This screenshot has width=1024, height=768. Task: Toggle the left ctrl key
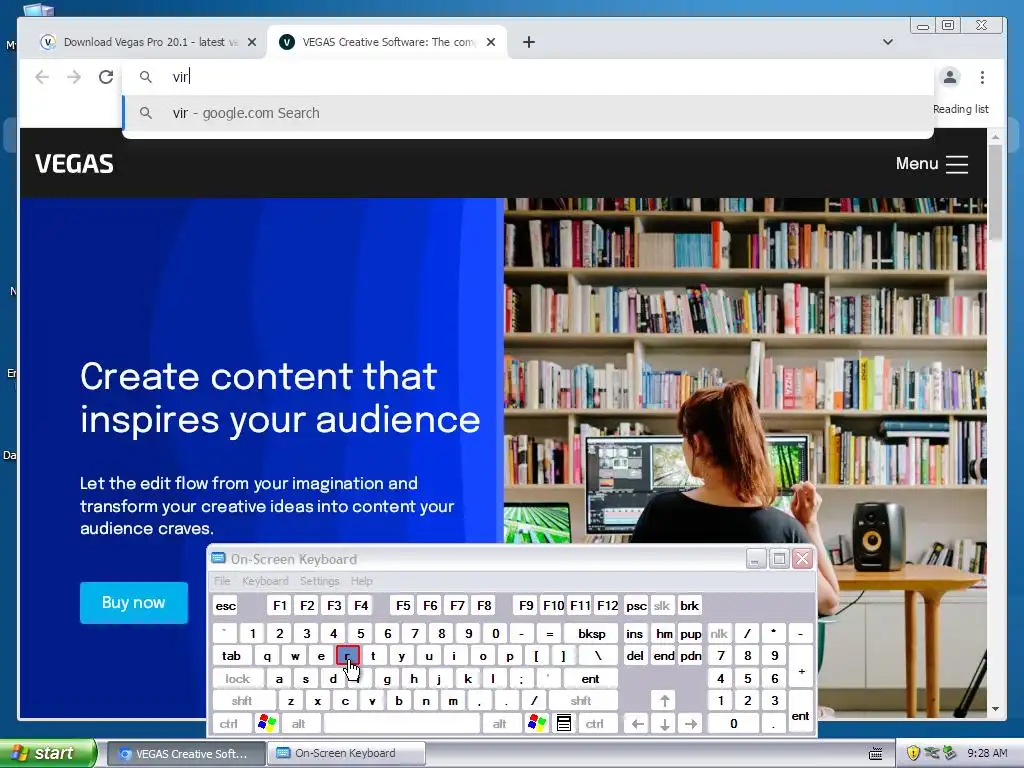[229, 724]
